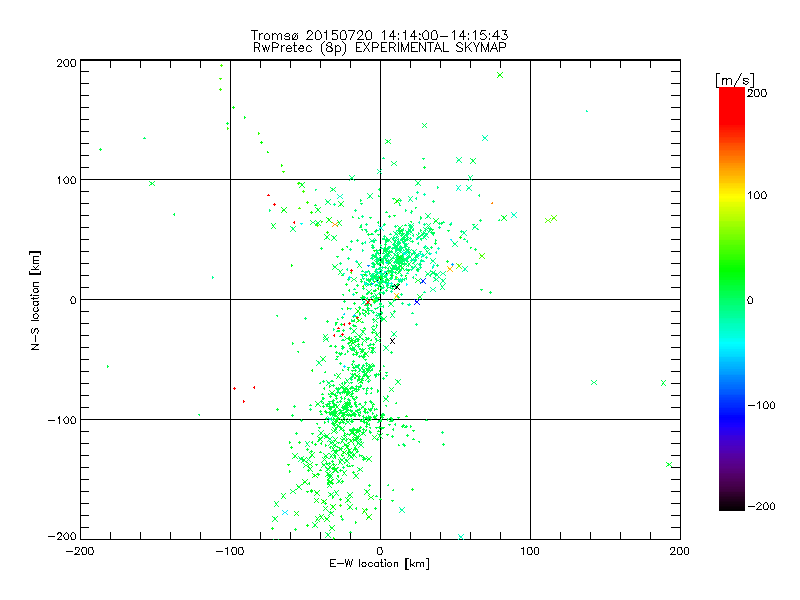Click the y-axis tick label '200'
This screenshot has width=800, height=600.
66,63
